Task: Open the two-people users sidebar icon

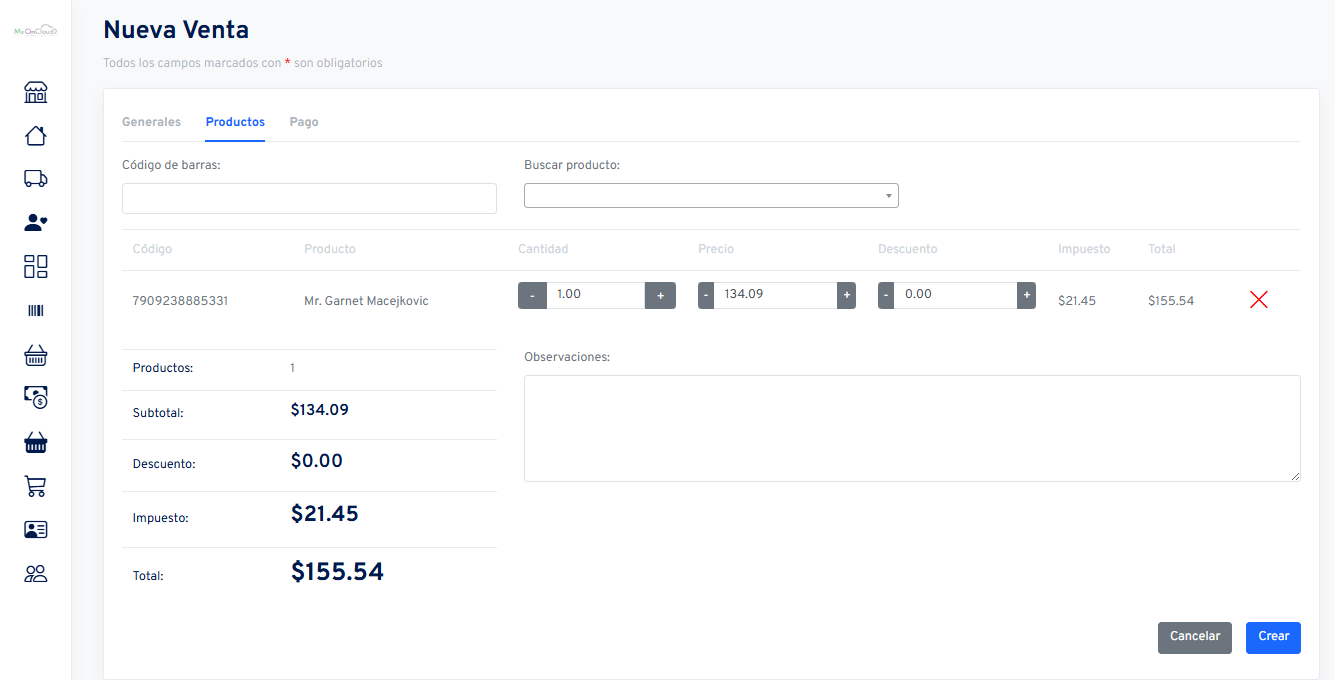Action: 36,574
